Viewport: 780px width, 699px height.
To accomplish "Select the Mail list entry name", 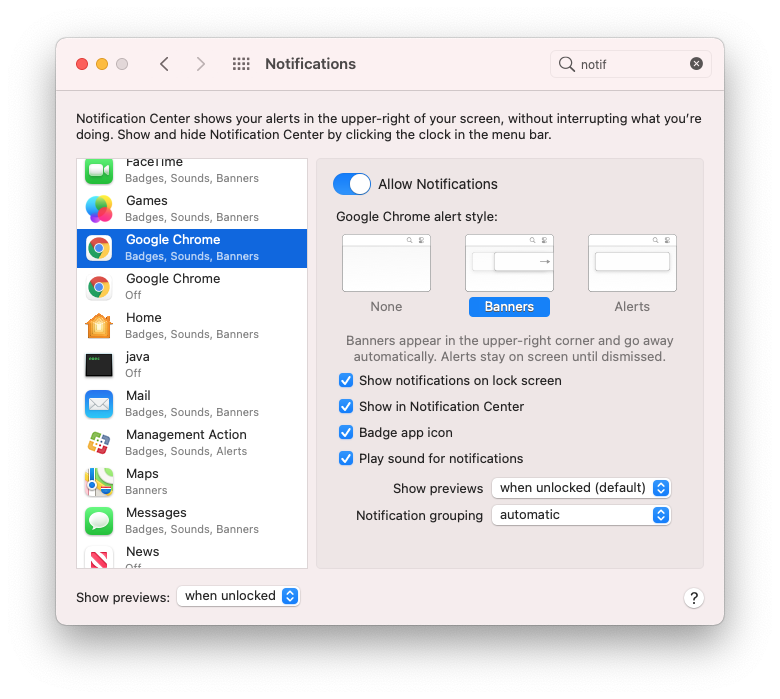I will pyautogui.click(x=138, y=396).
